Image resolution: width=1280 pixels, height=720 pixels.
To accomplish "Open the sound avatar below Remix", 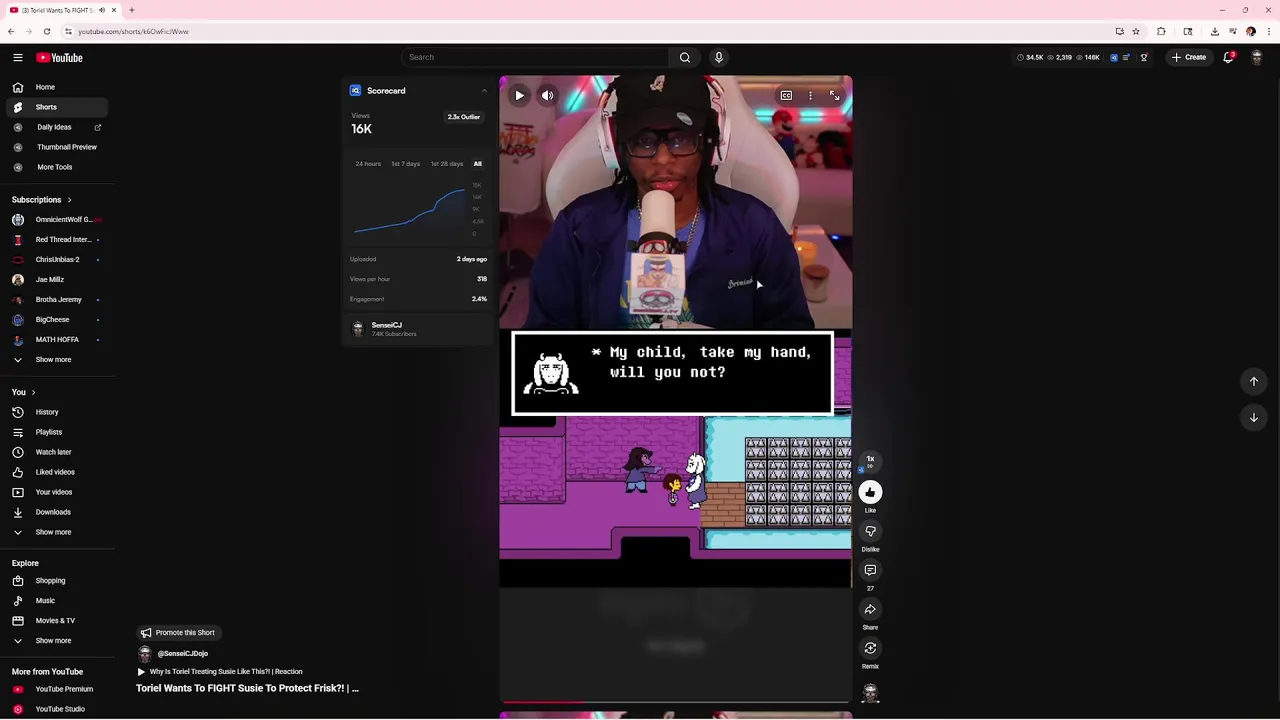I will coord(870,693).
